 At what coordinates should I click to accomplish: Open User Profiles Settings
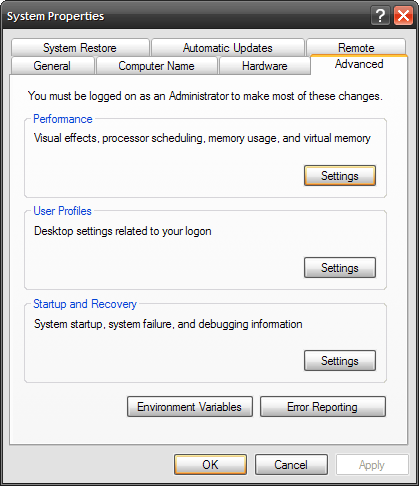click(x=340, y=268)
